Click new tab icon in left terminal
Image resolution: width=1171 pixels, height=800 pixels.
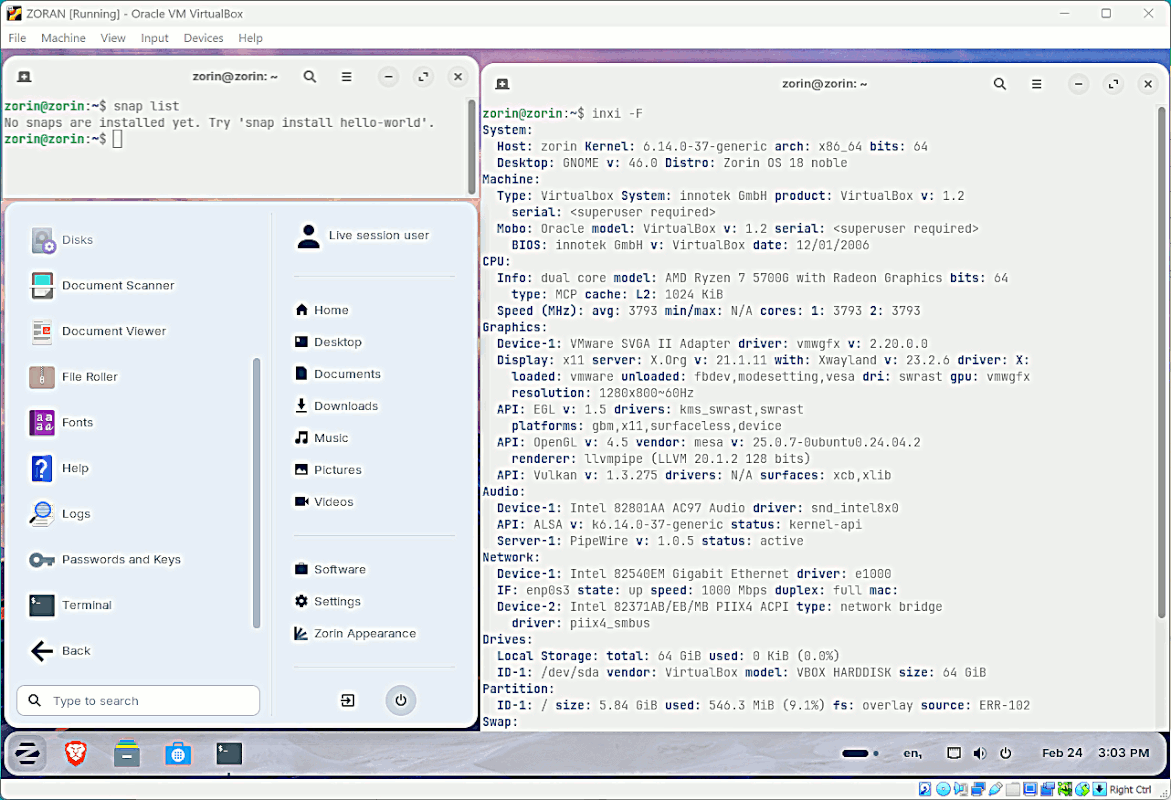point(24,77)
